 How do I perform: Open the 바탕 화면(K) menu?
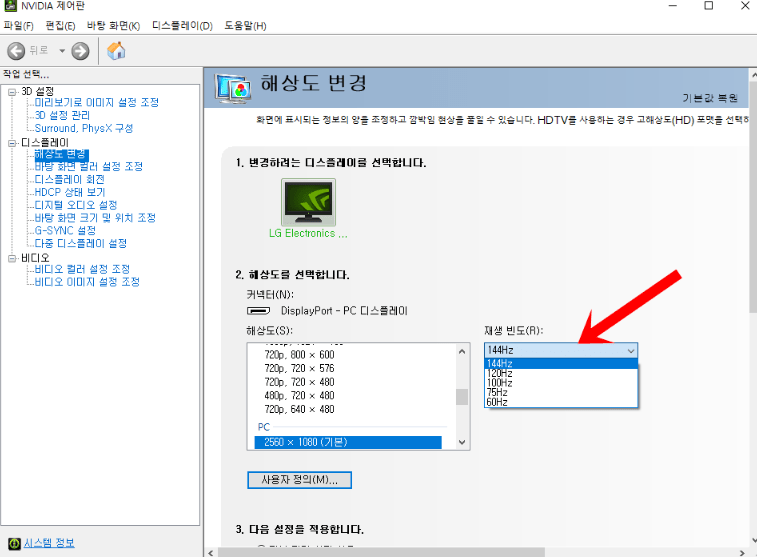113,26
